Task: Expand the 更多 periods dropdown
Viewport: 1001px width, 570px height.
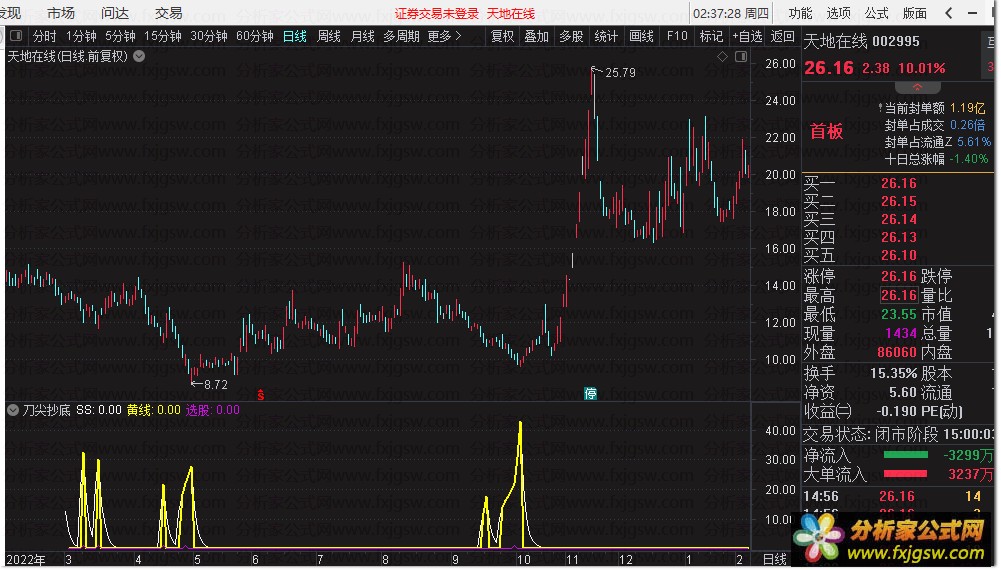Action: [x=444, y=36]
